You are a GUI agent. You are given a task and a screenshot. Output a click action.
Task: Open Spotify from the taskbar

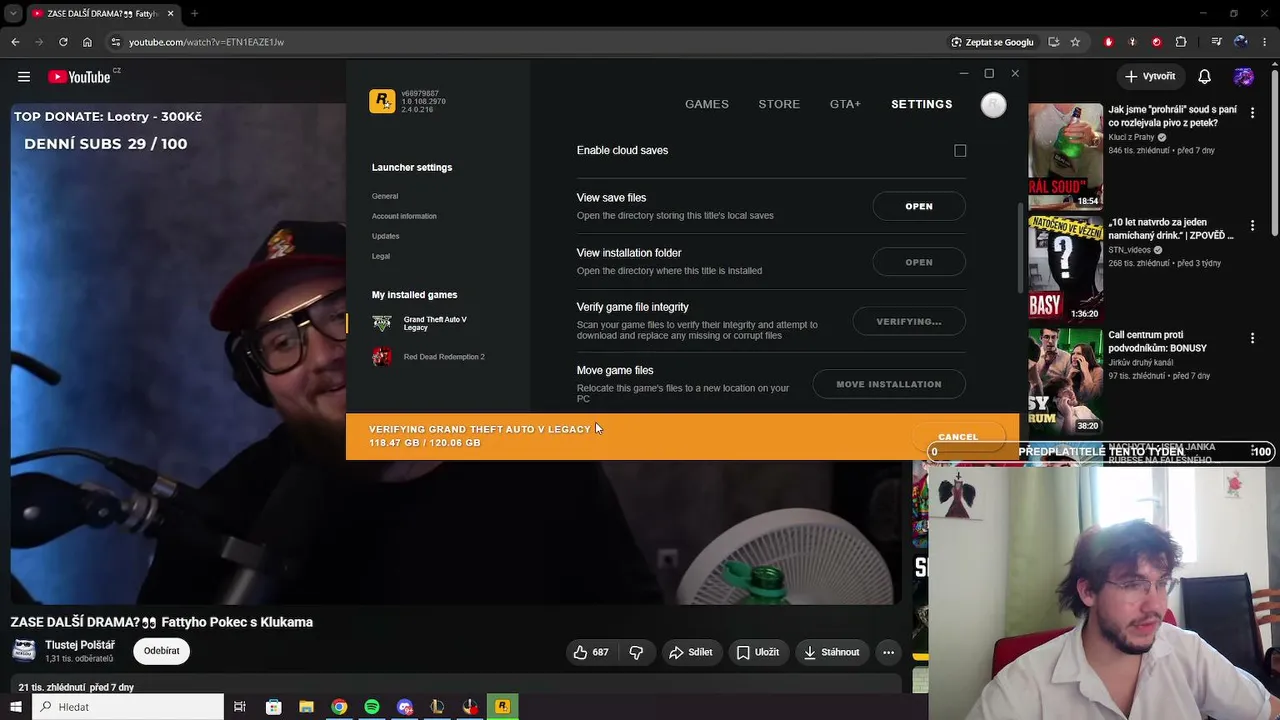tap(372, 707)
